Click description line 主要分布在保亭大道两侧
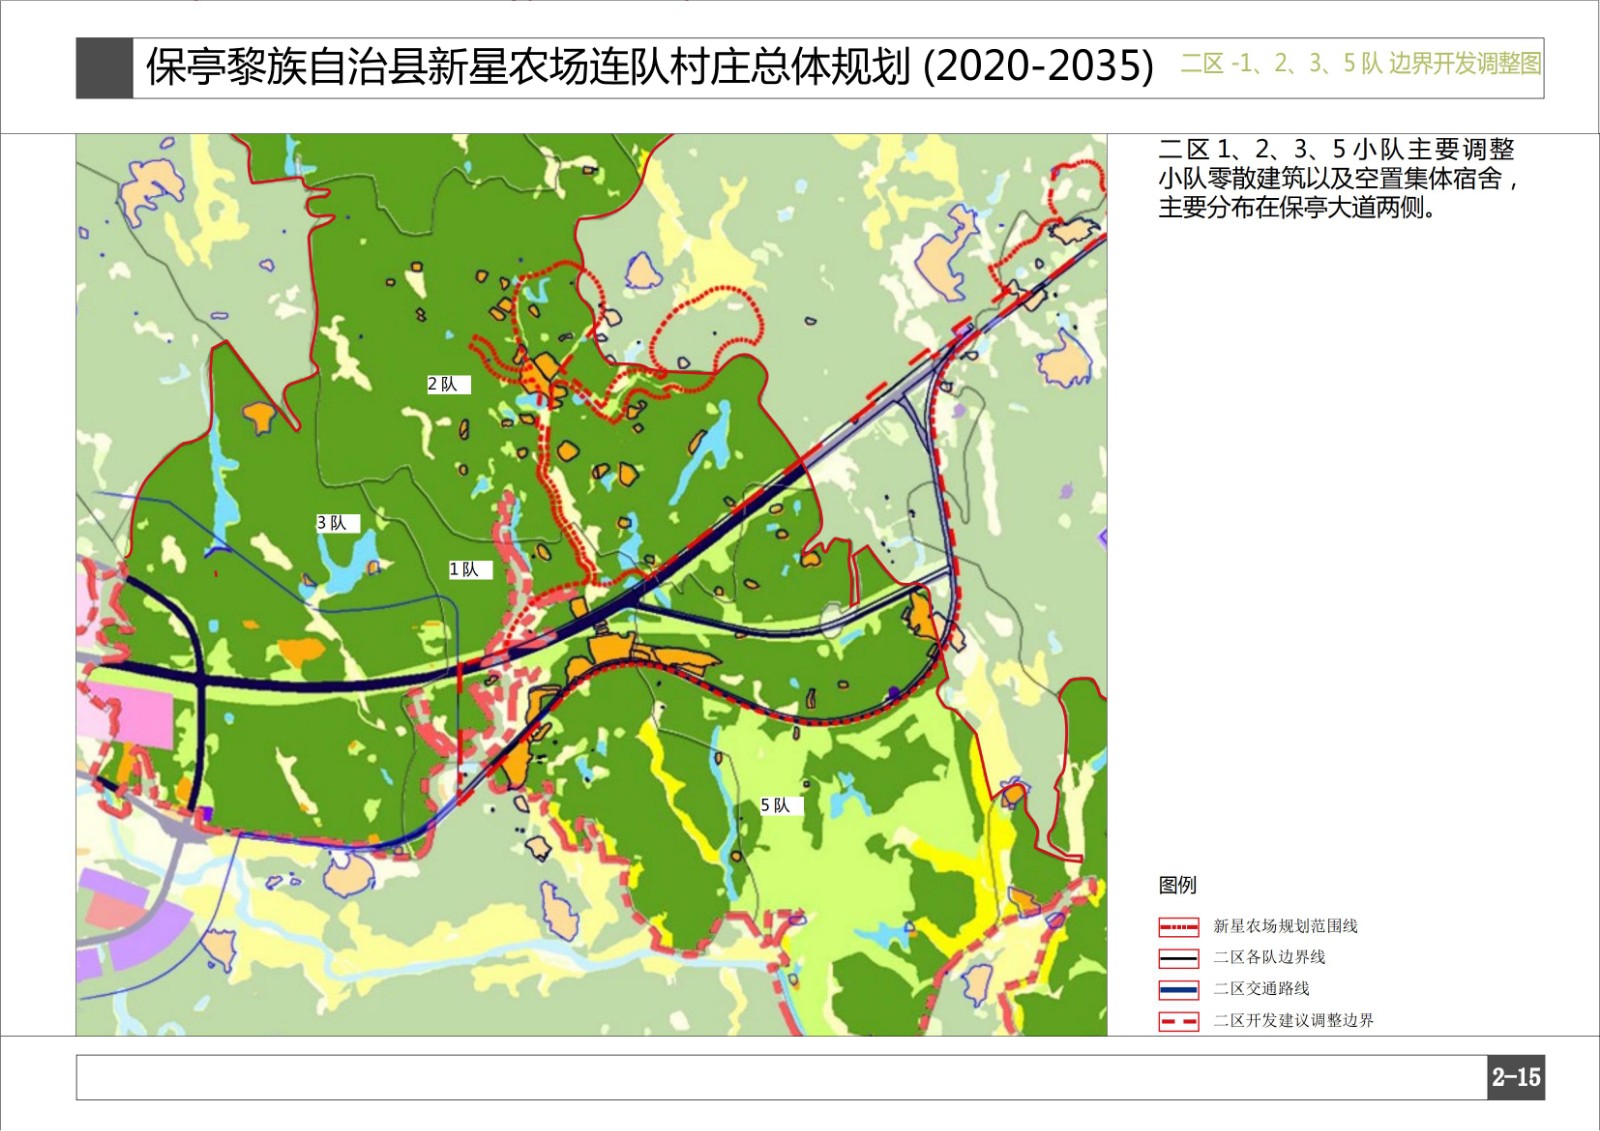Image resolution: width=1600 pixels, height=1131 pixels. (x=1297, y=208)
